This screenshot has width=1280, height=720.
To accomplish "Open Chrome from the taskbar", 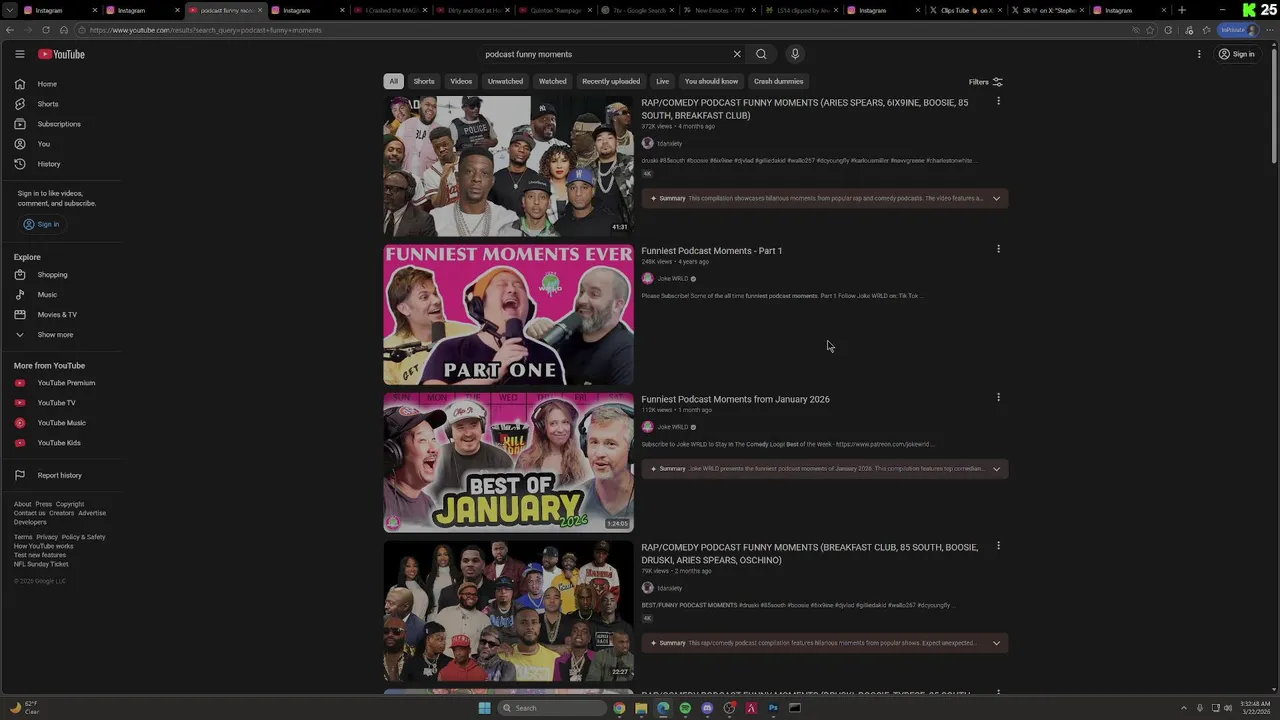I will (x=619, y=708).
